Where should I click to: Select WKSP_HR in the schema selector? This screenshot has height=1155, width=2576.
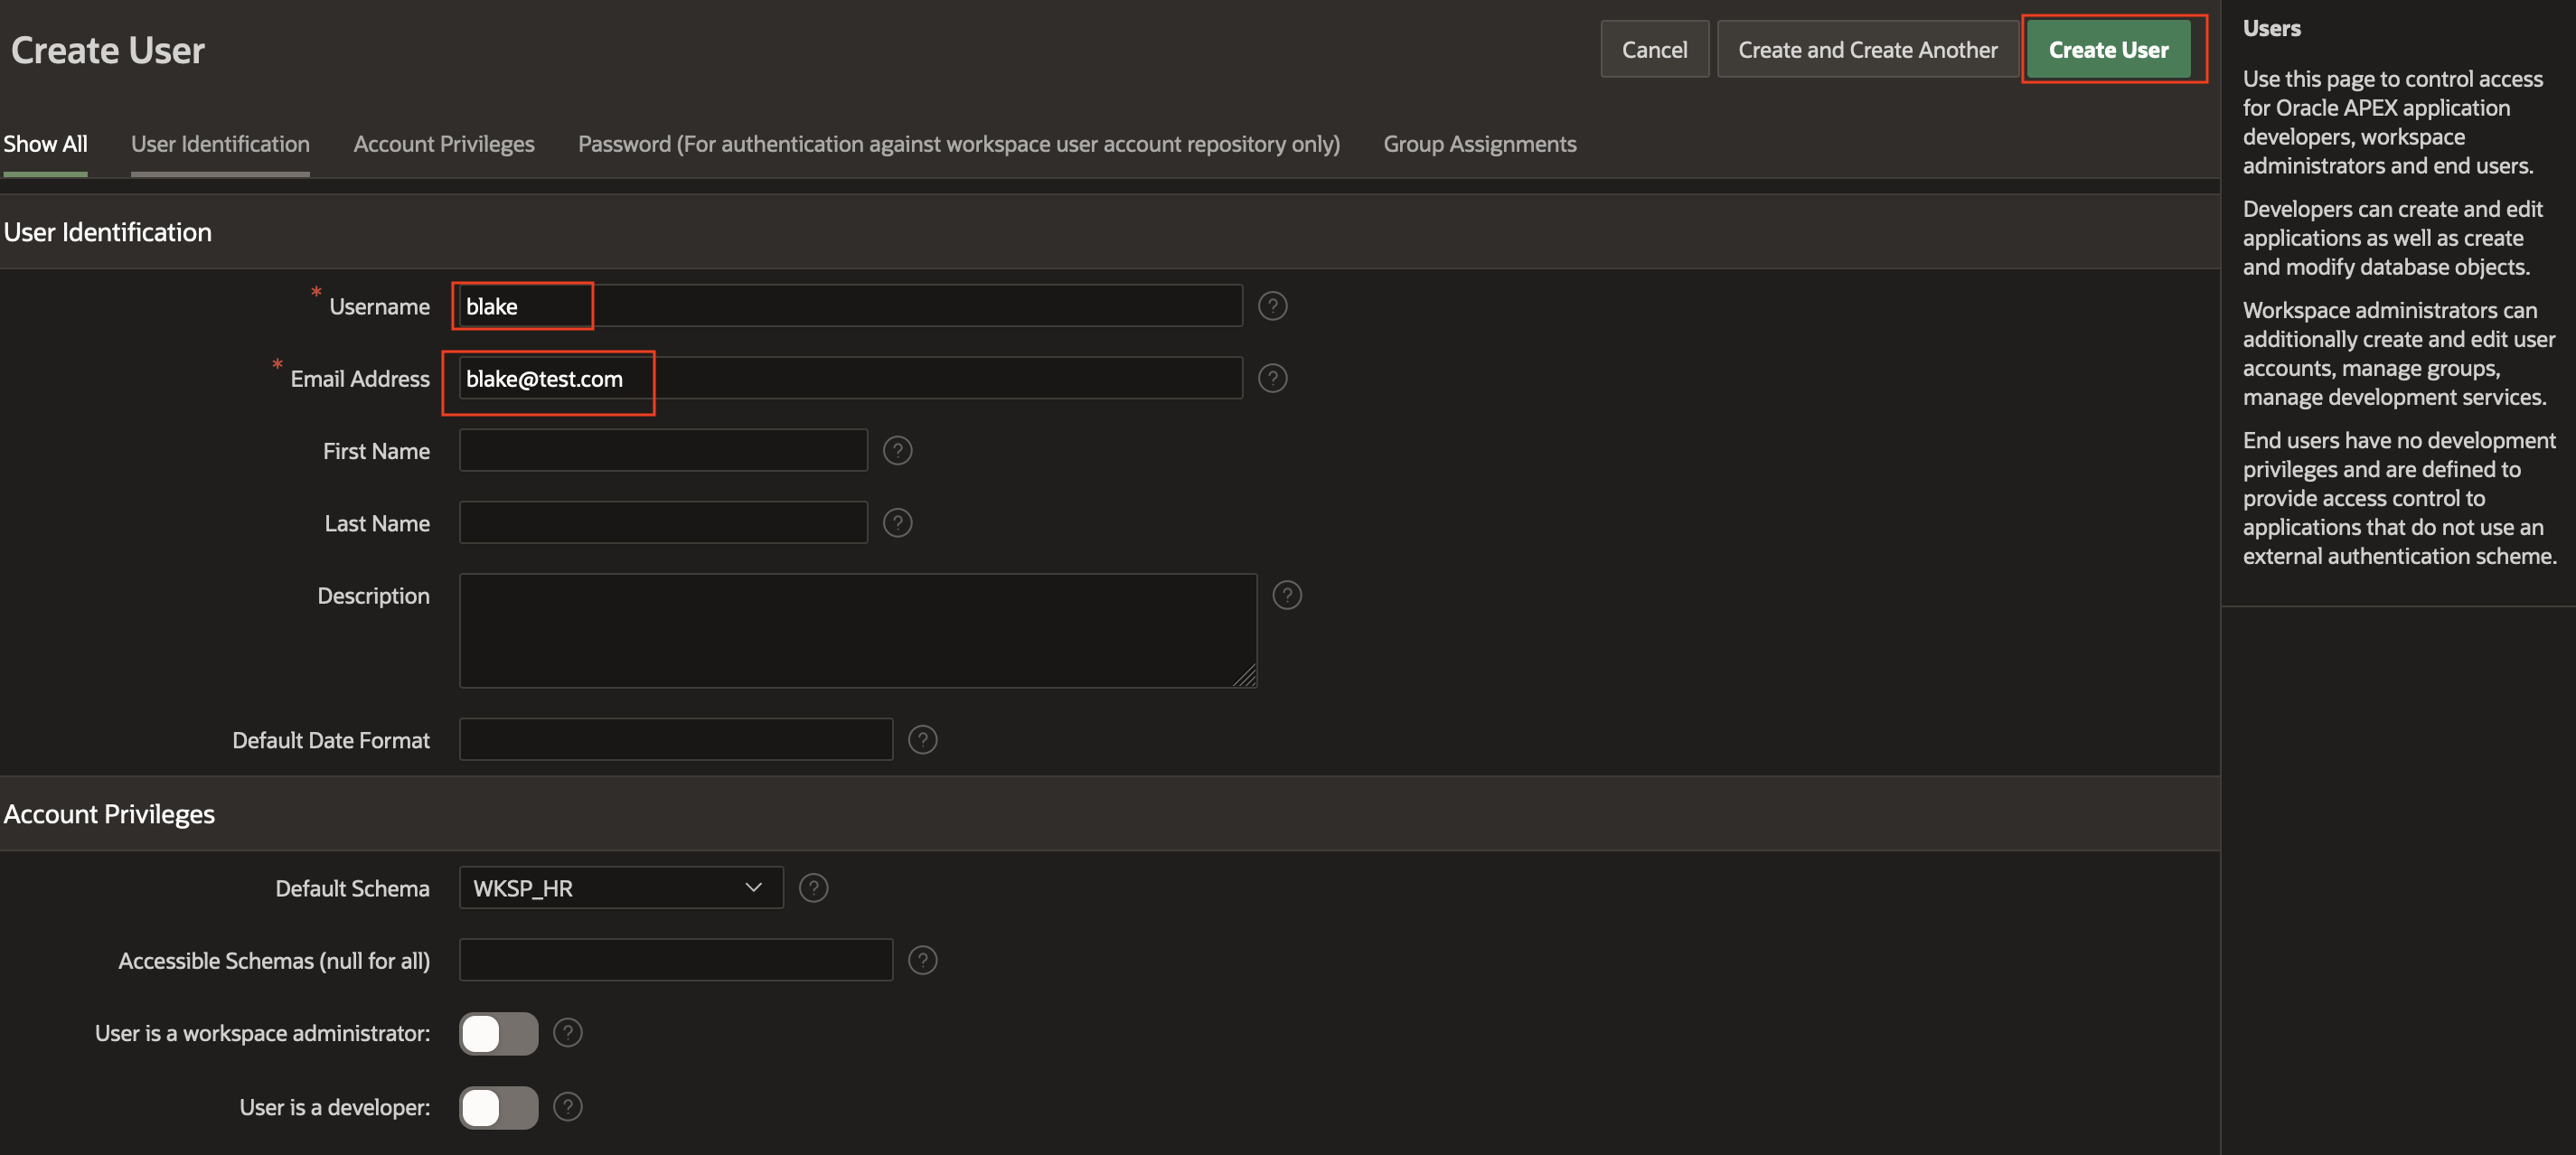[x=620, y=887]
